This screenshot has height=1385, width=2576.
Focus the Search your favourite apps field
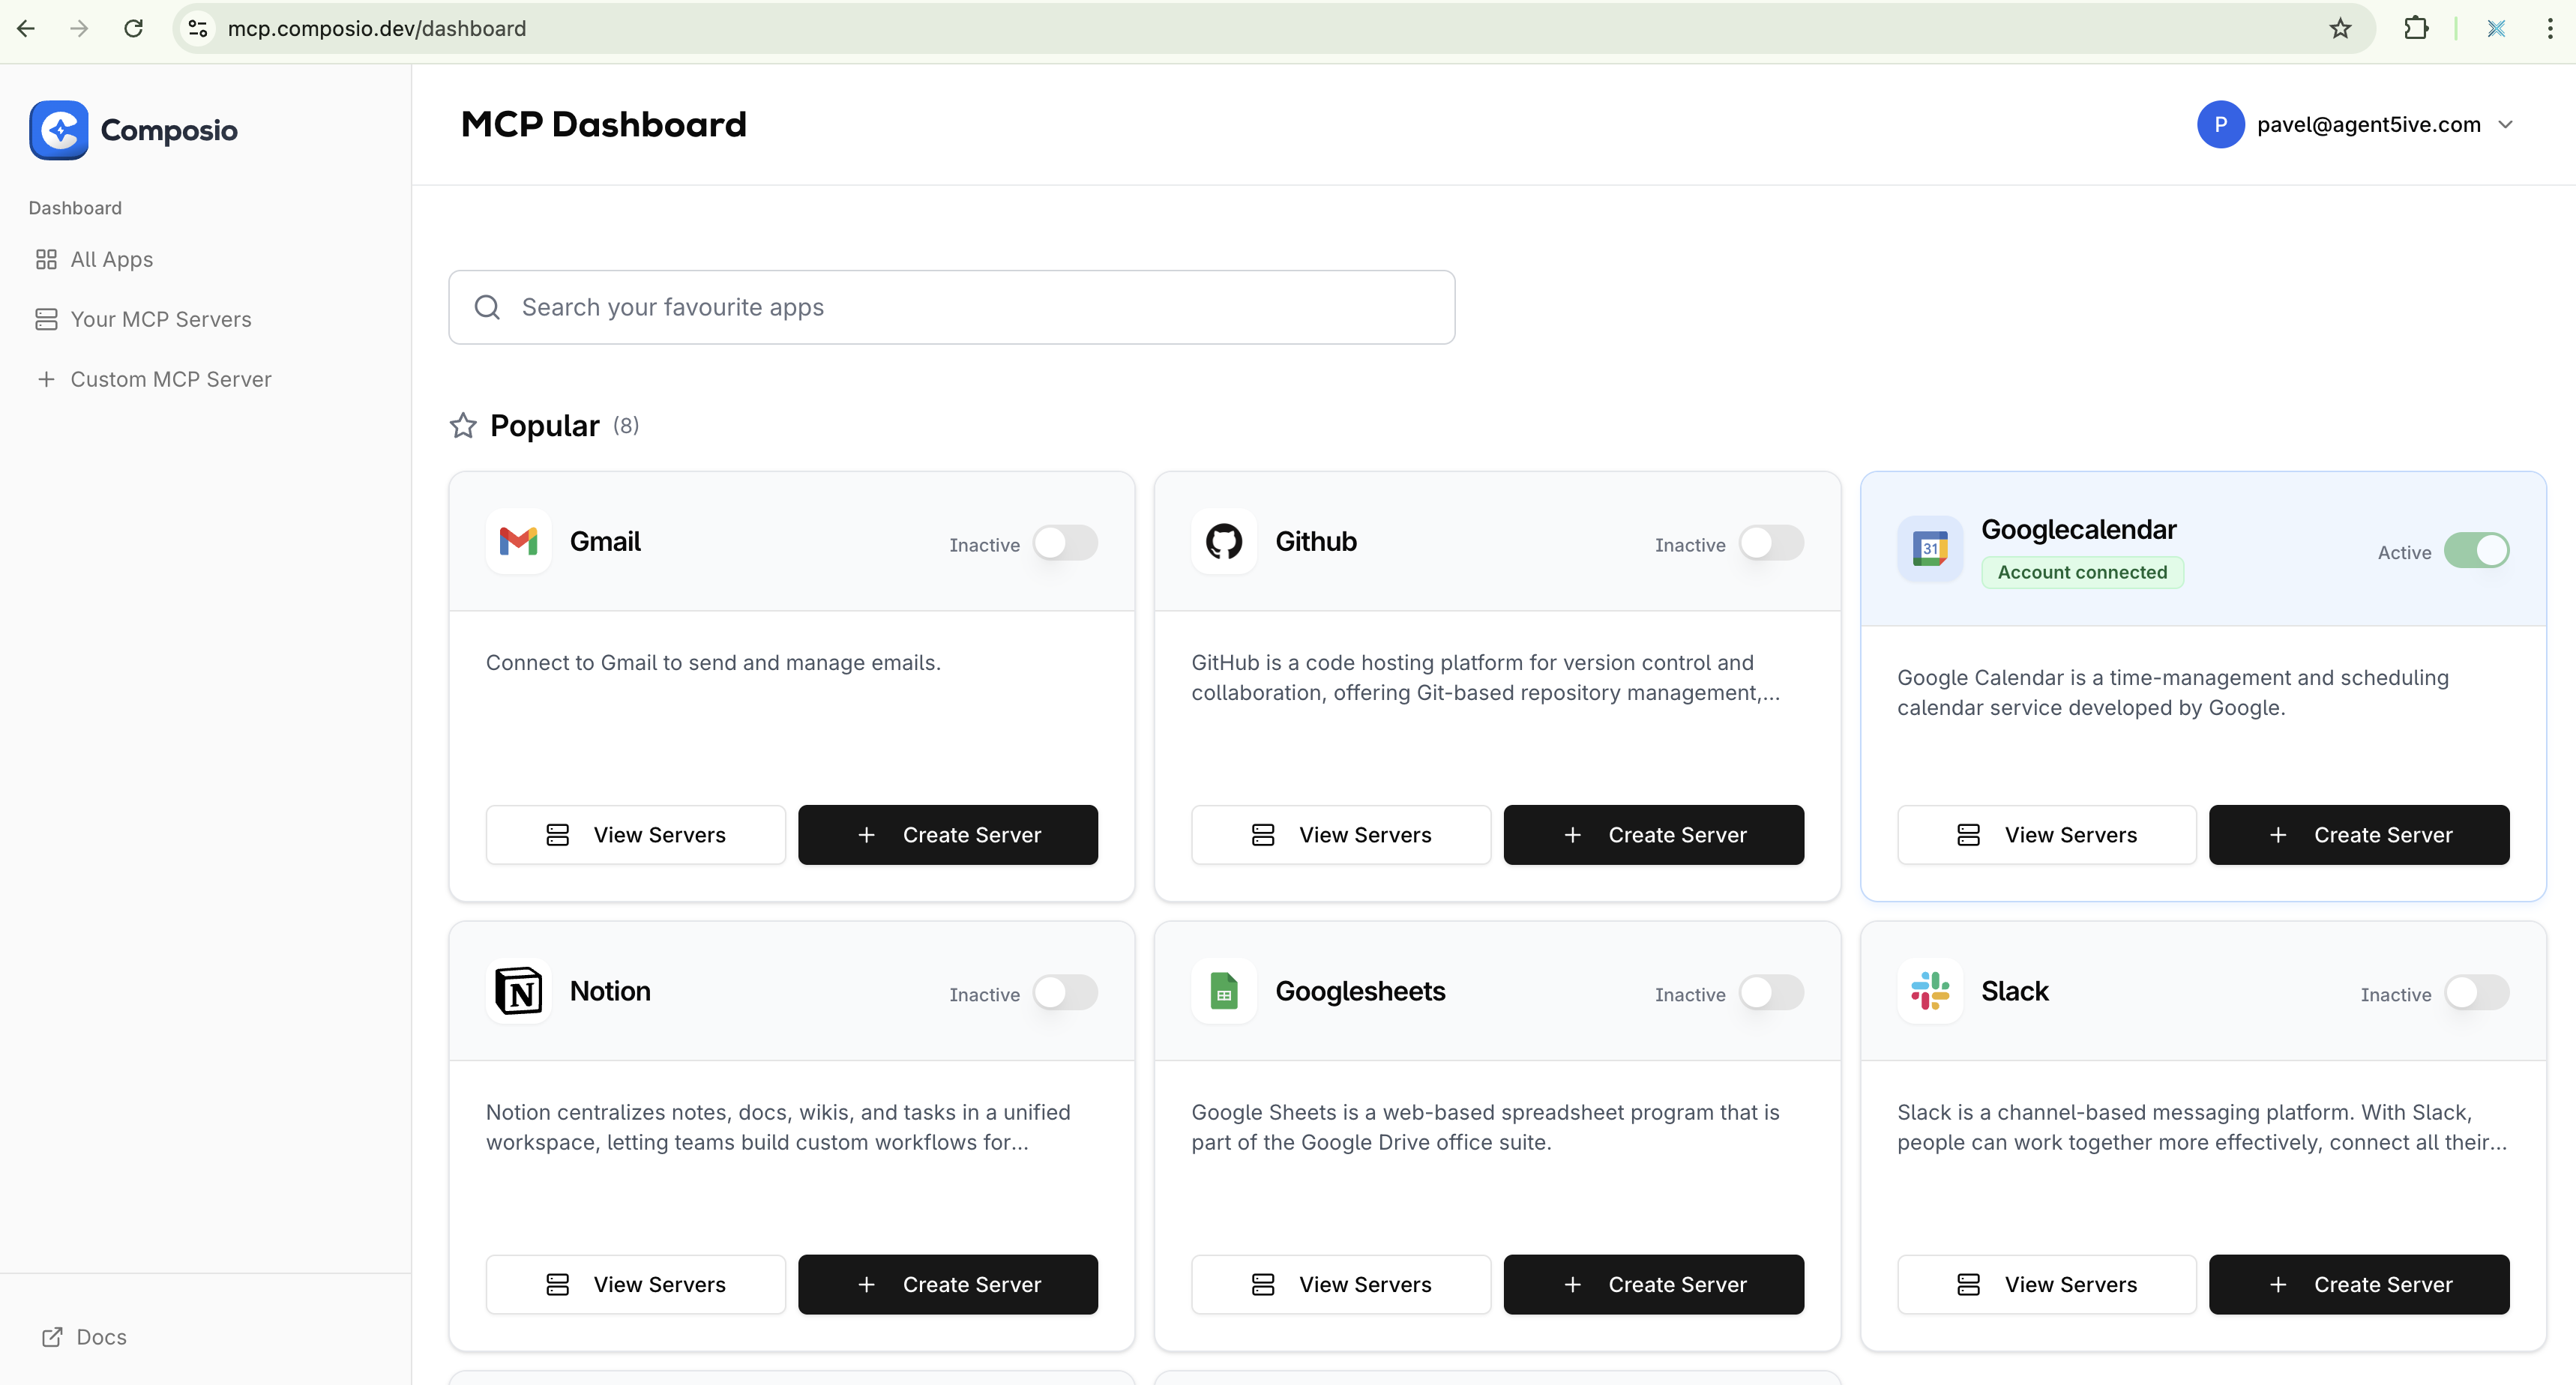(951, 307)
